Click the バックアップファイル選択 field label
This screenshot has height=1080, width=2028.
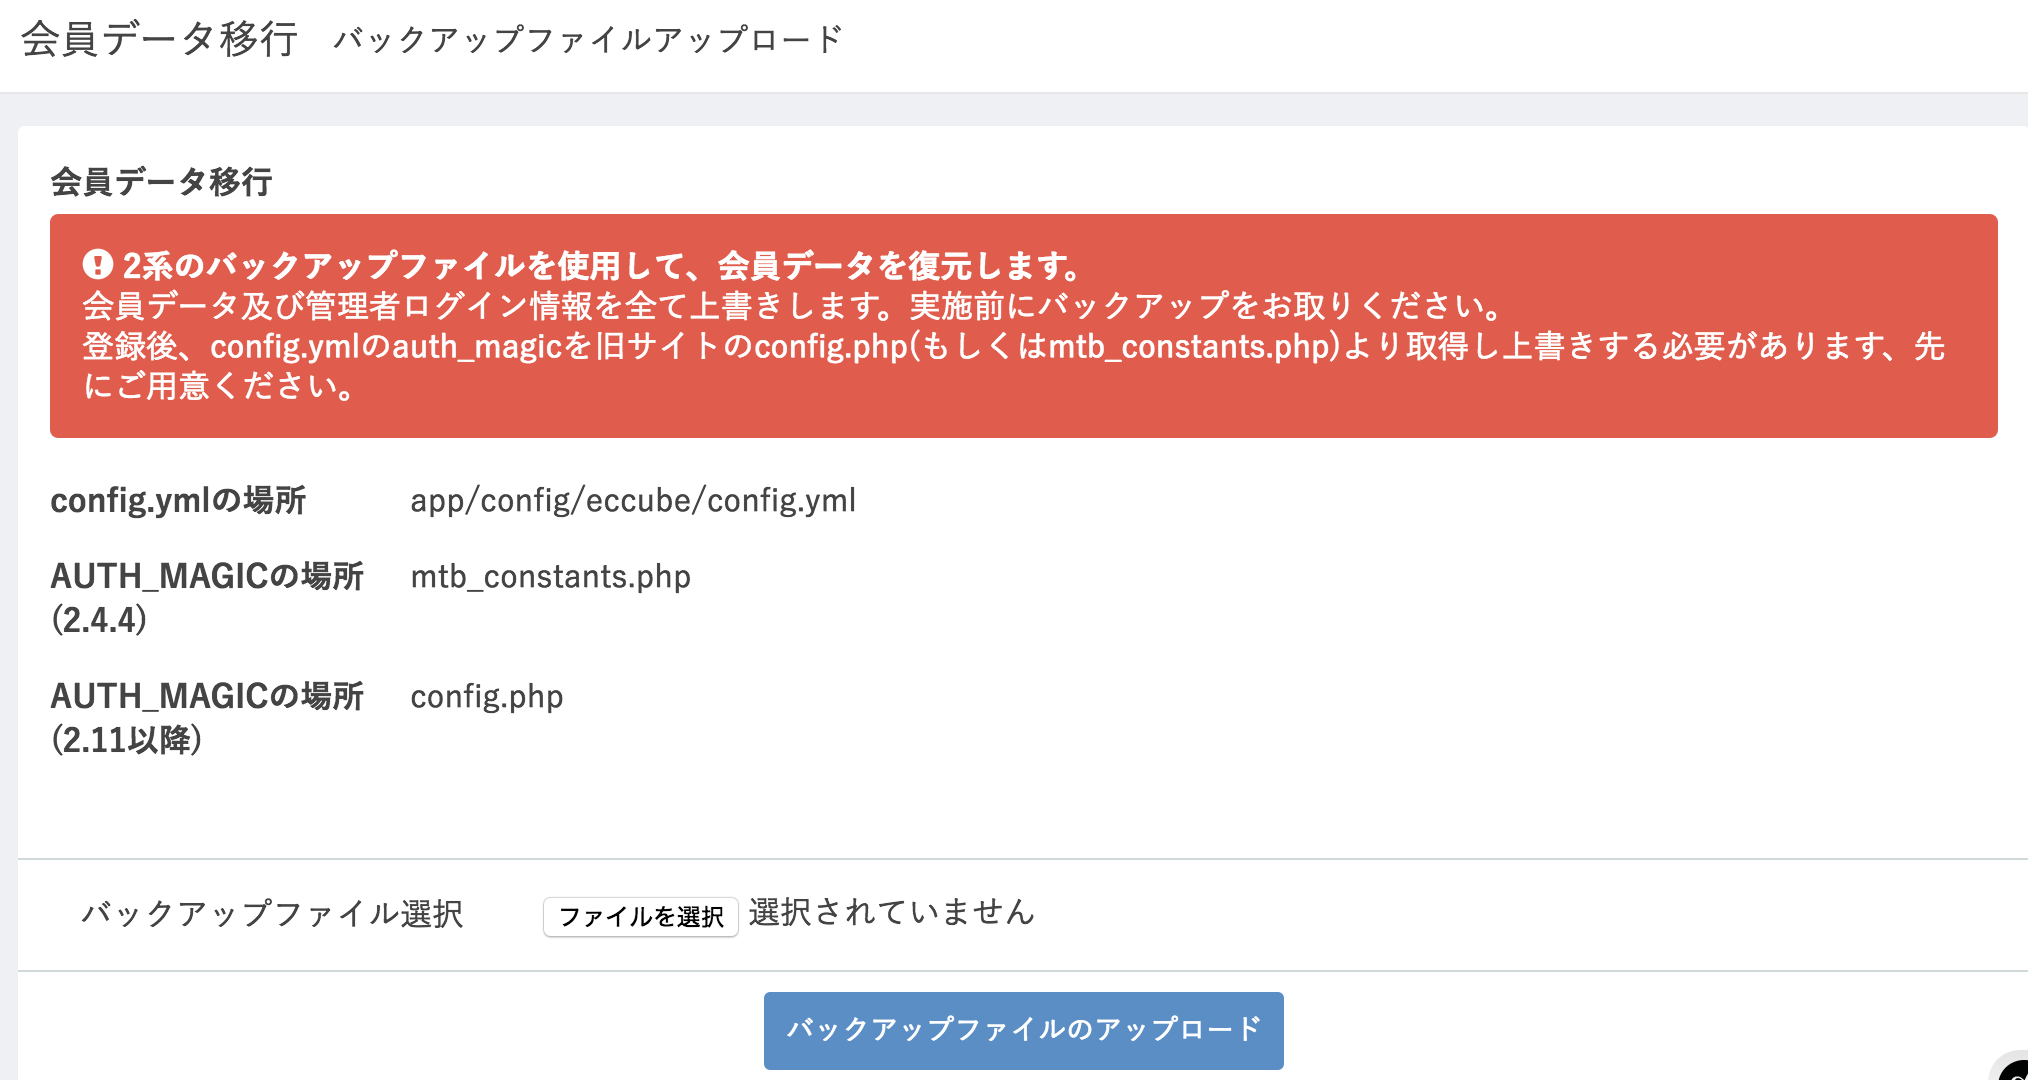coord(272,914)
